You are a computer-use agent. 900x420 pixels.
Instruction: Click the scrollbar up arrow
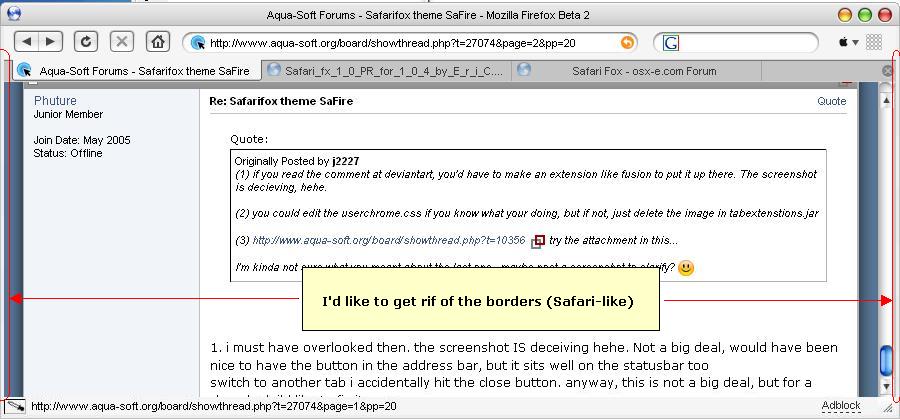(x=886, y=100)
